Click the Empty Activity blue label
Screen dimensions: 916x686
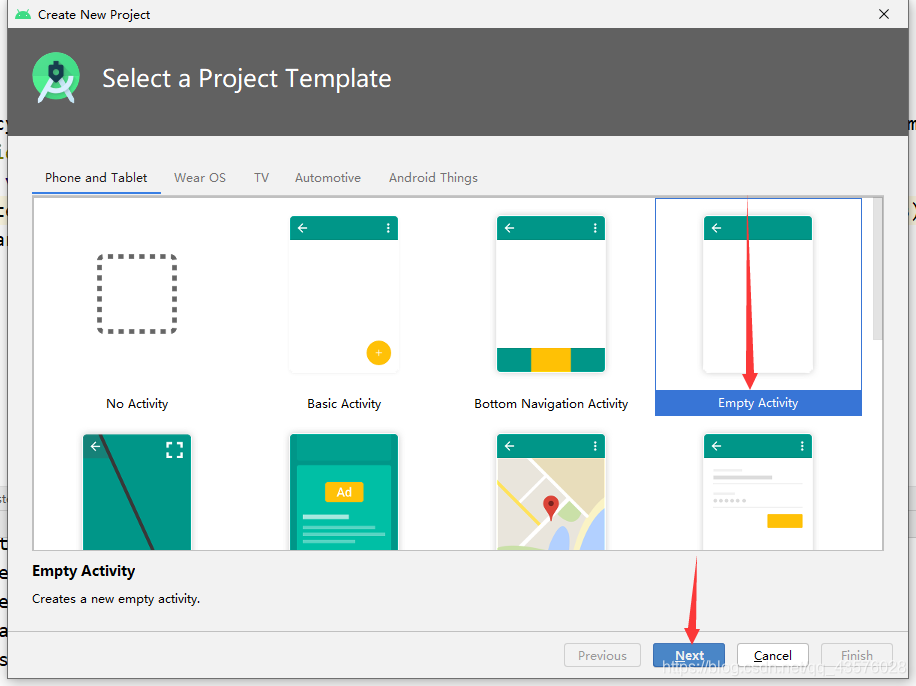(x=758, y=403)
